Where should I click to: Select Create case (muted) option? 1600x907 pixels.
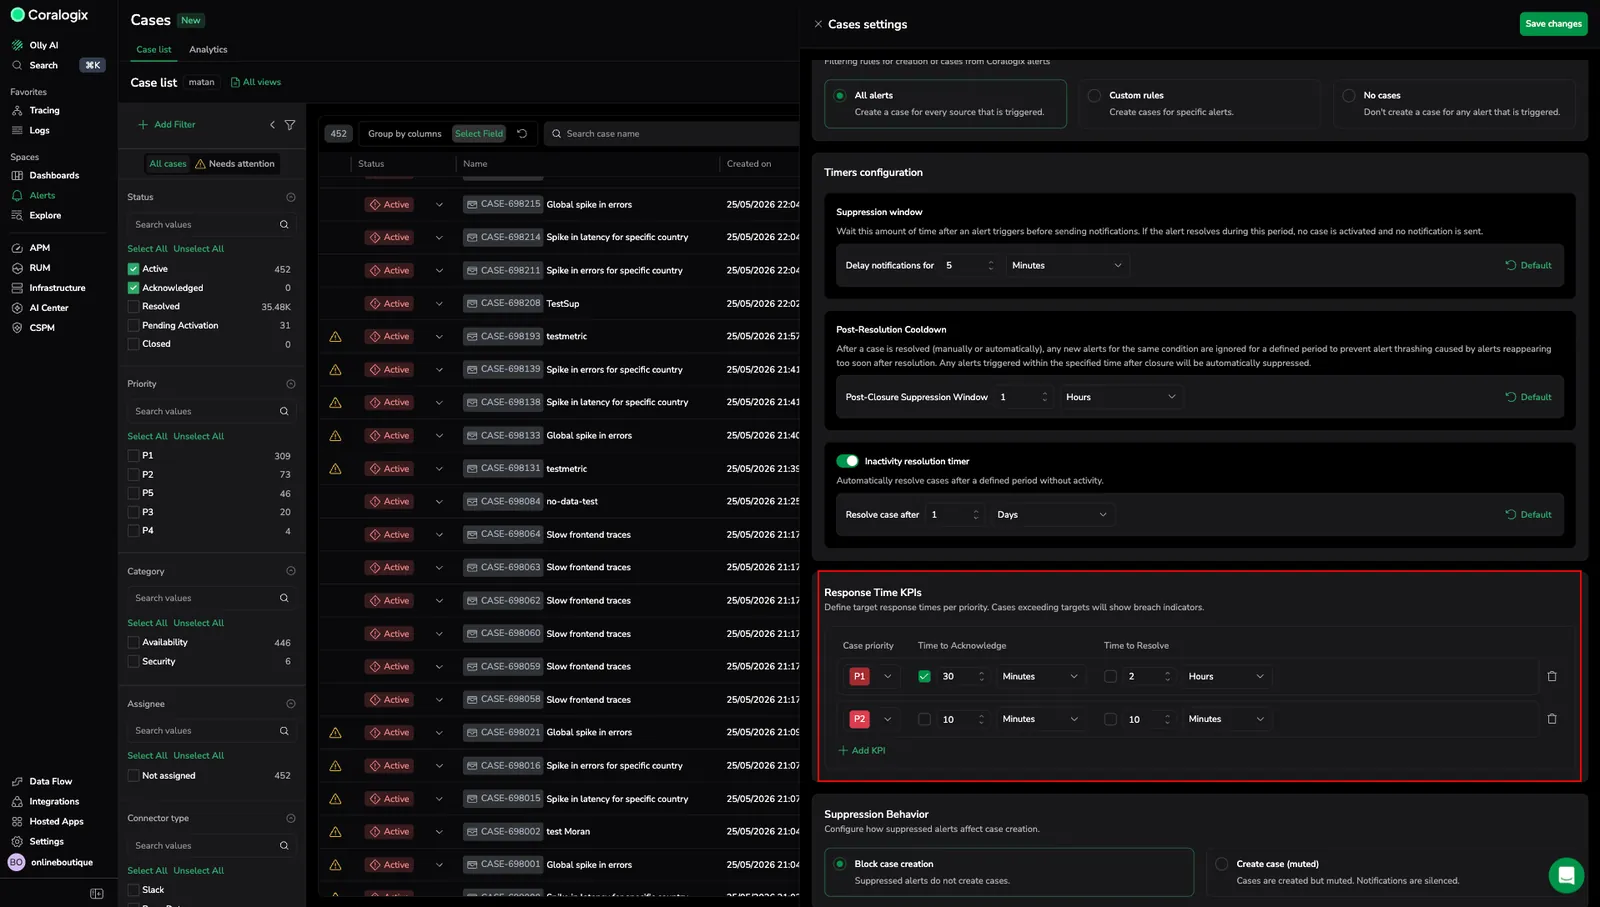pyautogui.click(x=1221, y=864)
